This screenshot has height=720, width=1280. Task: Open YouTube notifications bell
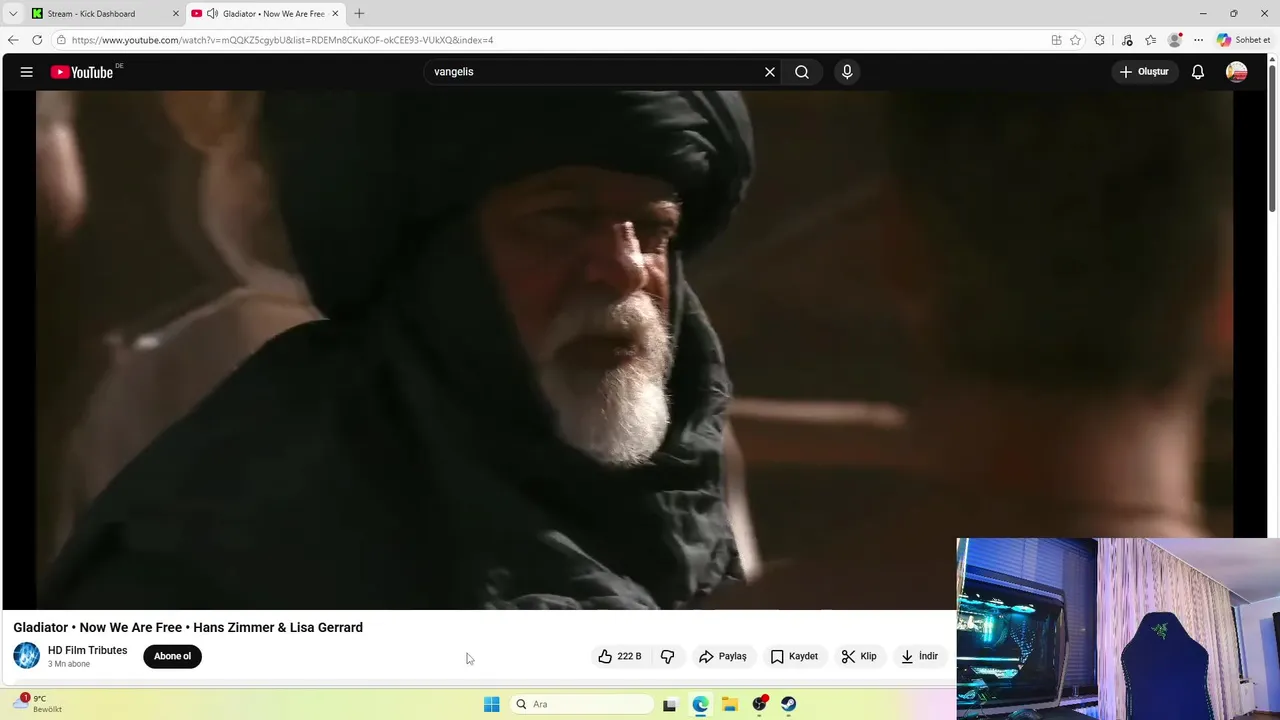click(1198, 72)
